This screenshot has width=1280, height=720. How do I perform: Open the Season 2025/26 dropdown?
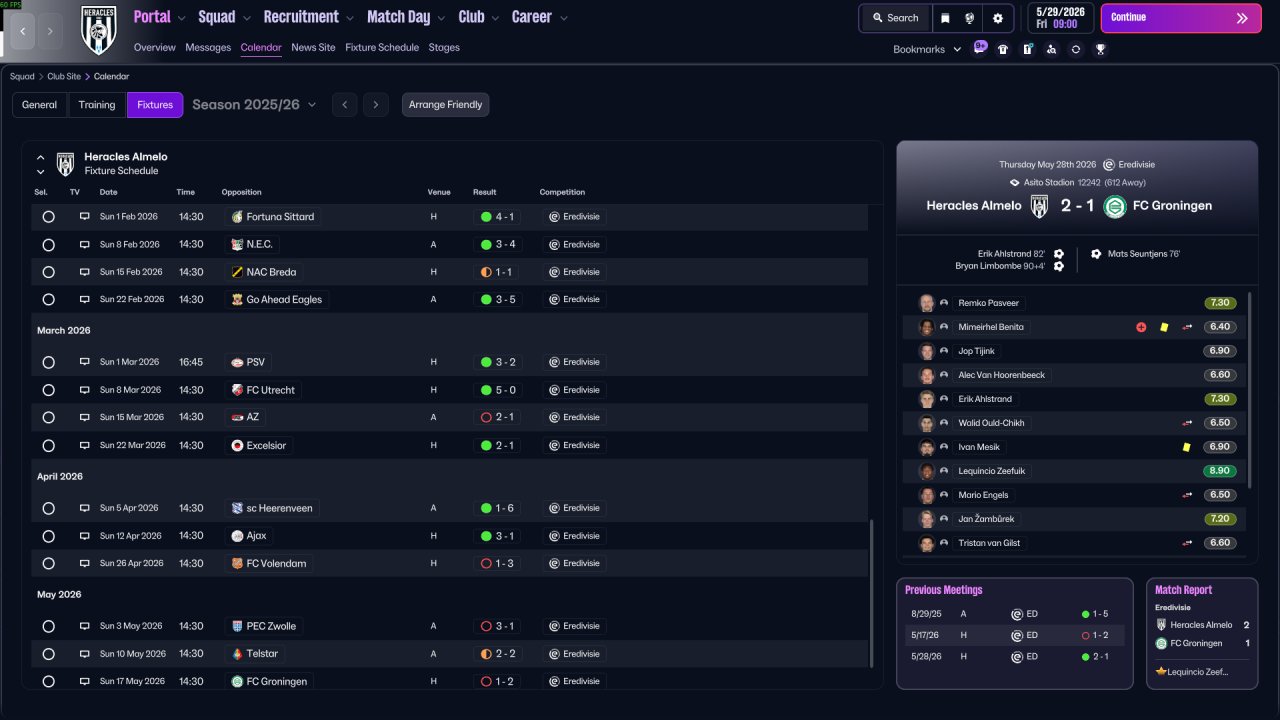(254, 105)
